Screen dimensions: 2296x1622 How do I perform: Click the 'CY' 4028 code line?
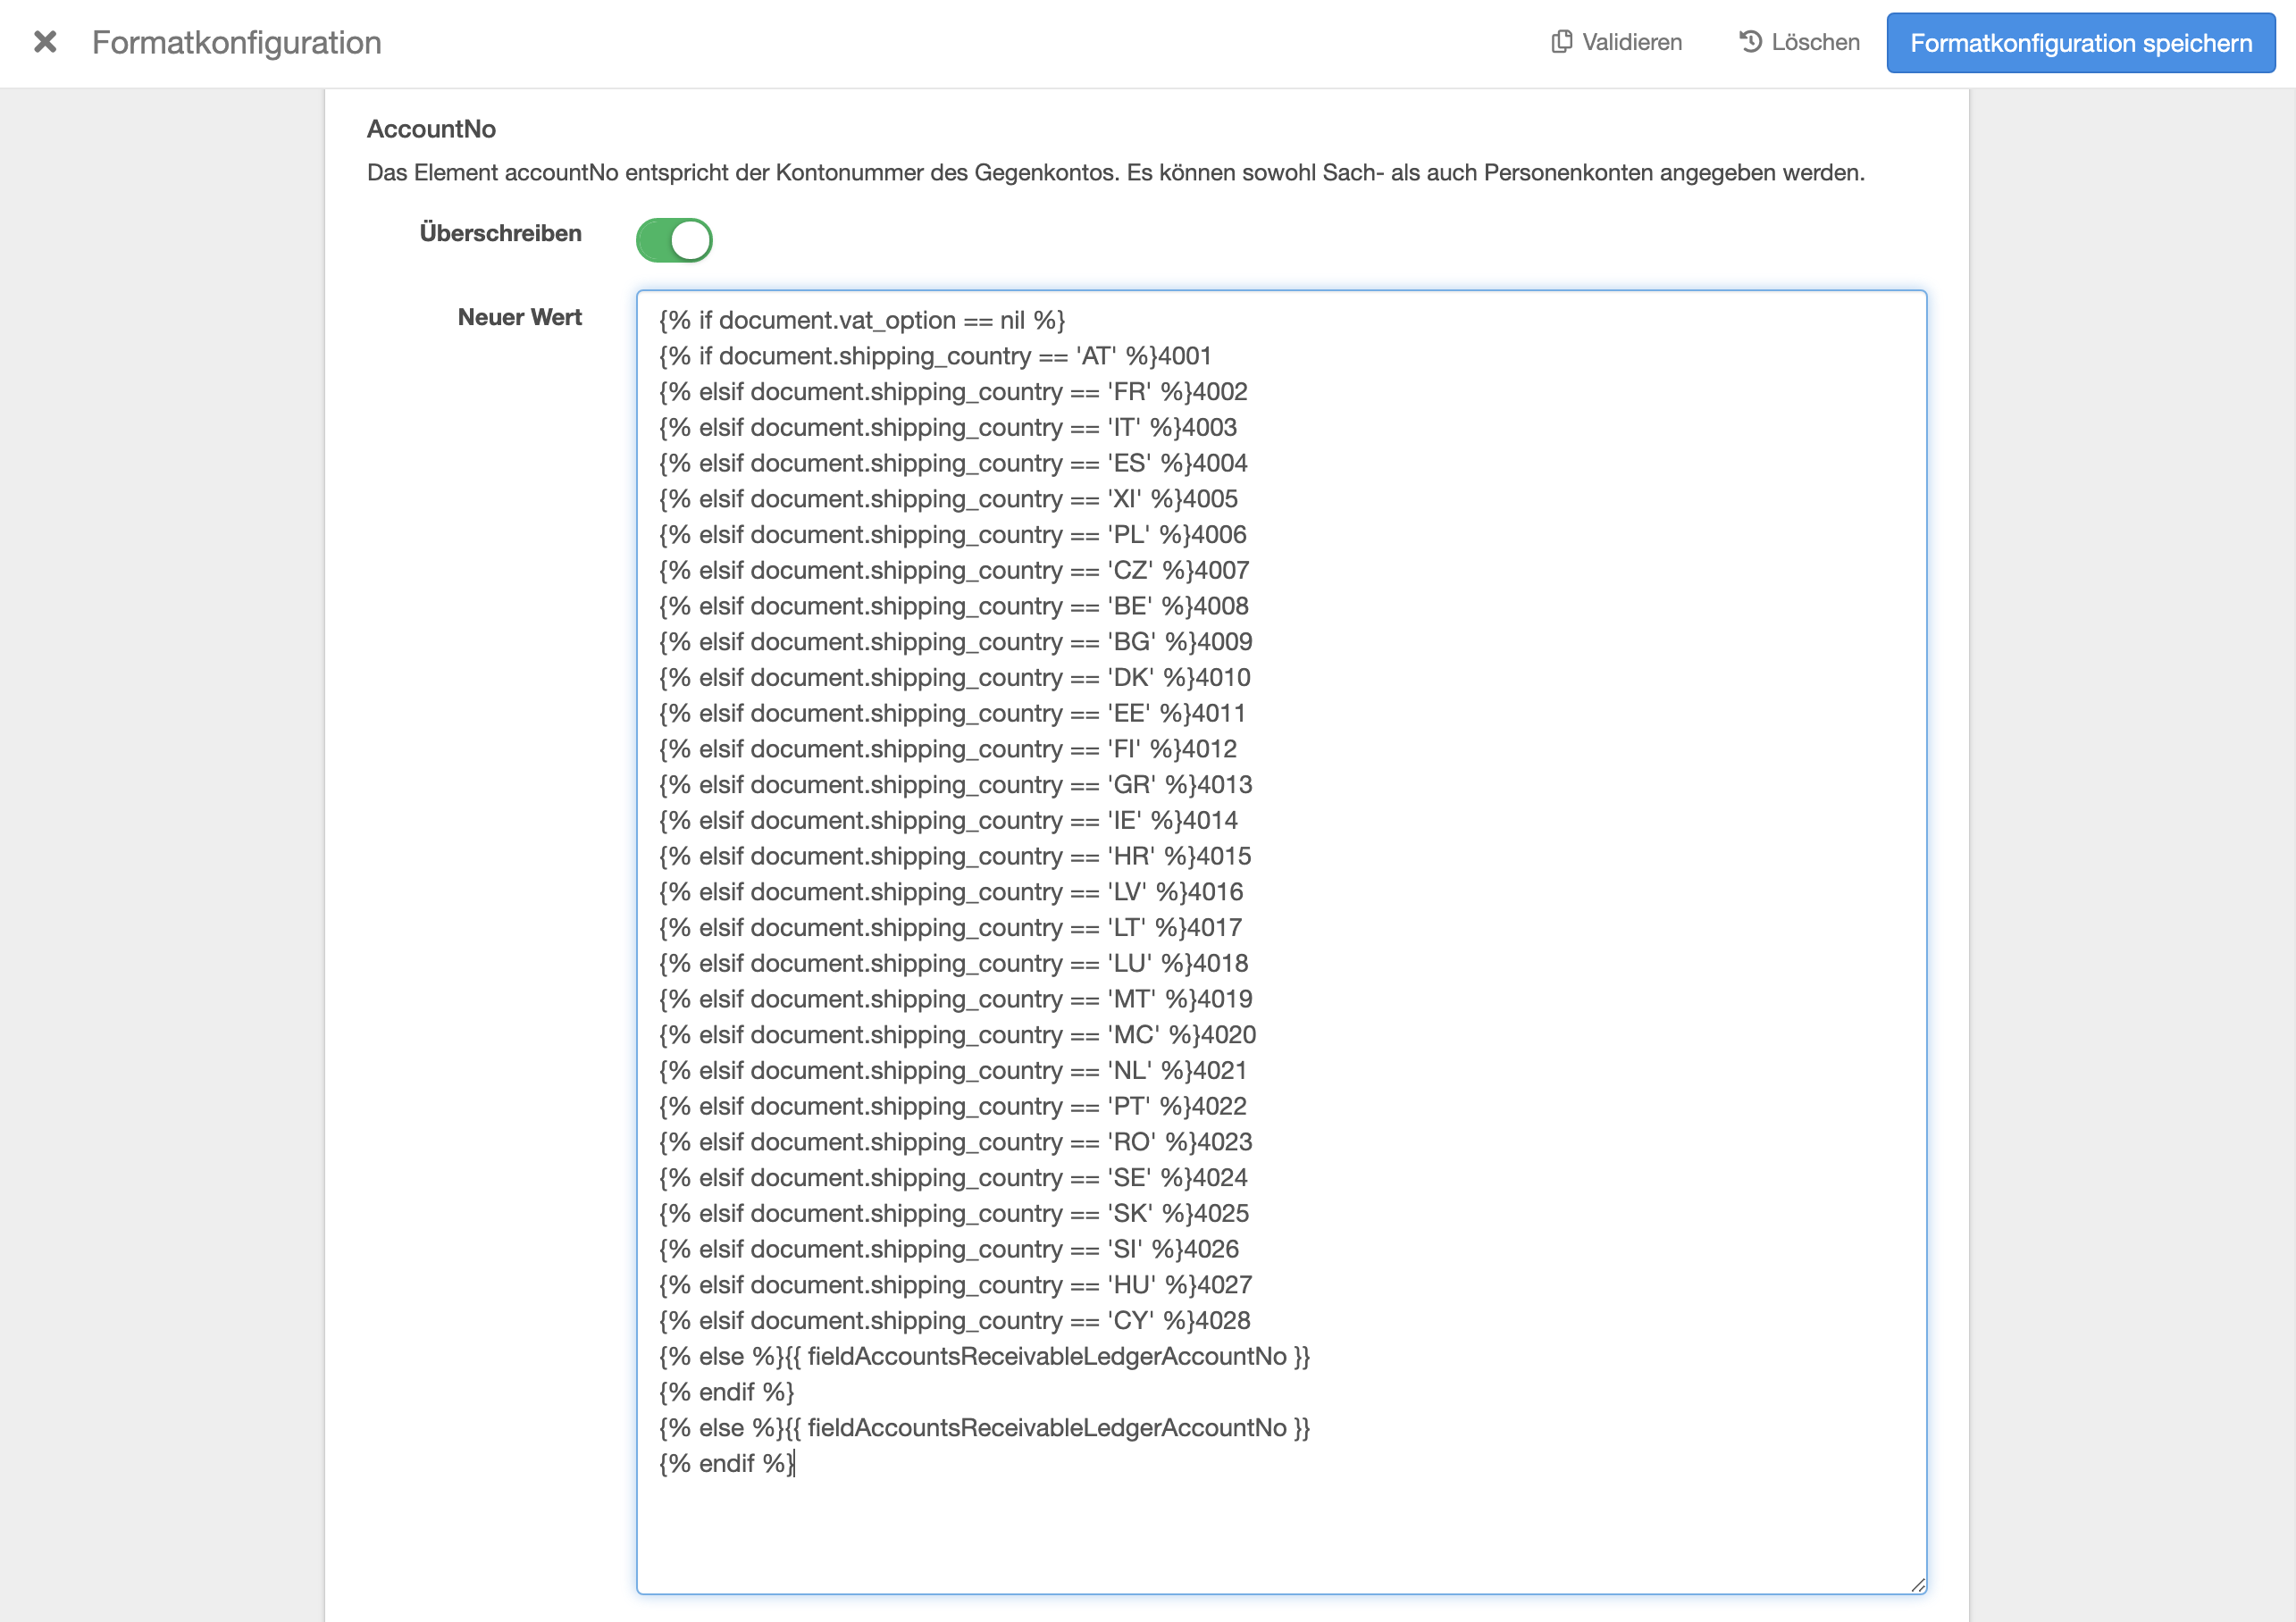pyautogui.click(x=954, y=1320)
